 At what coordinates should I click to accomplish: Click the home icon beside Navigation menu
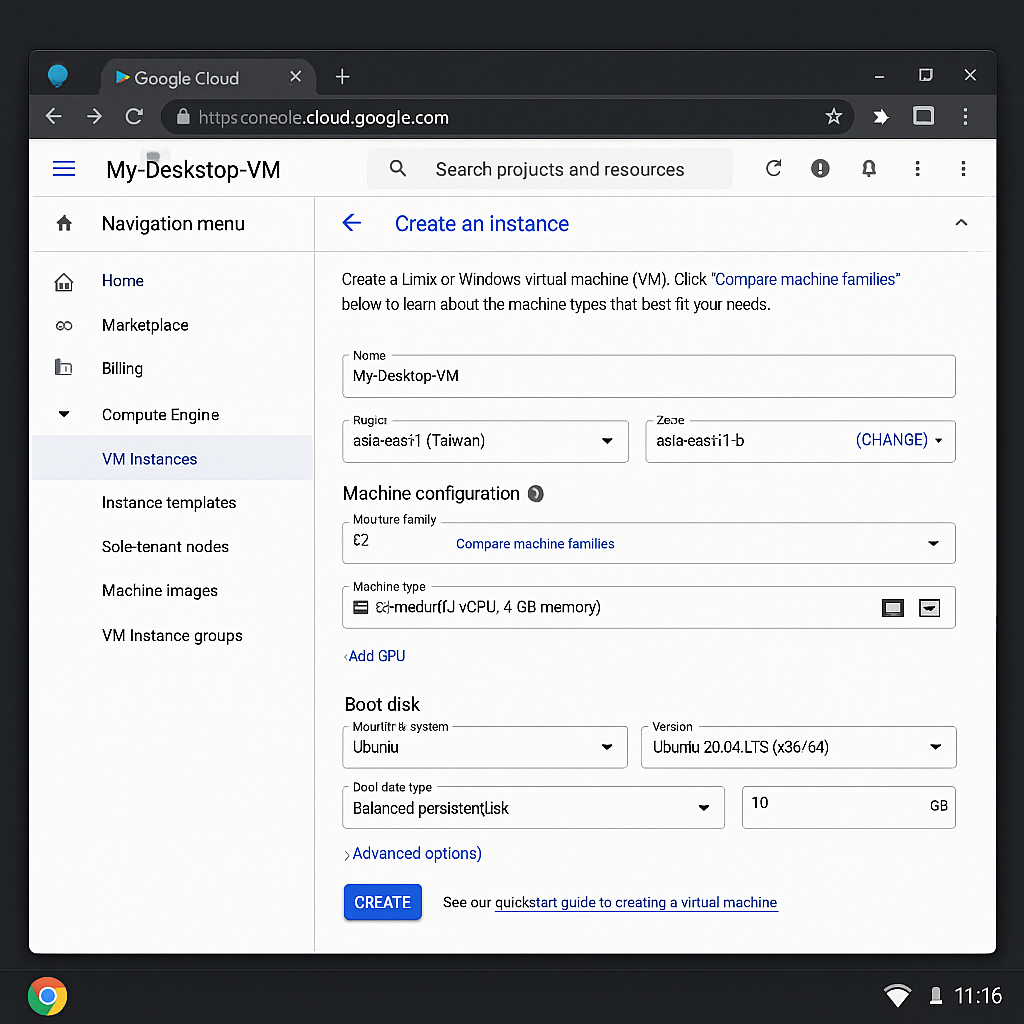[64, 223]
